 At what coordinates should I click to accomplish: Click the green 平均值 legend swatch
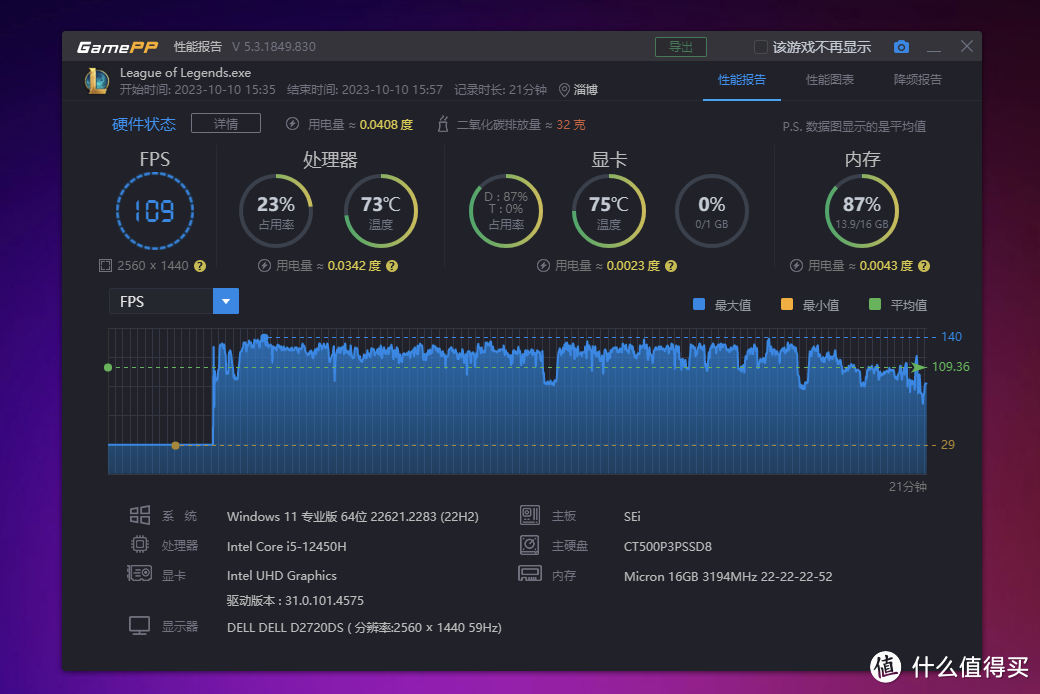875,305
